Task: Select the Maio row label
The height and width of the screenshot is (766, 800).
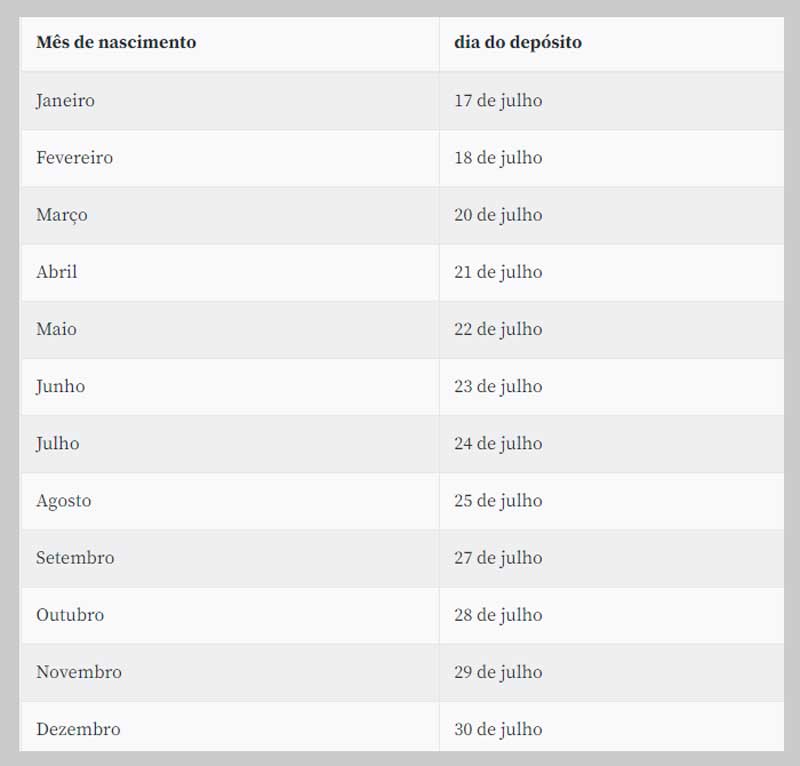Action: 57,329
